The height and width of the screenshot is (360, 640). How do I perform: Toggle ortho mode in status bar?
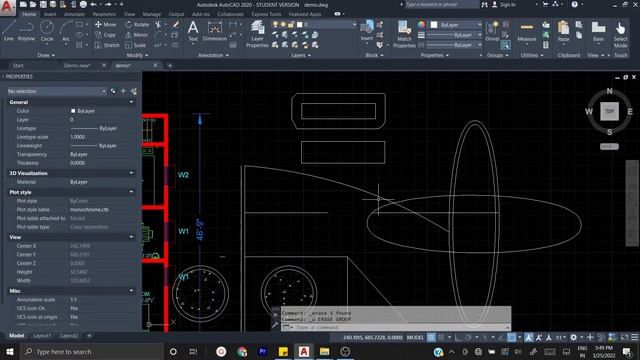458,338
